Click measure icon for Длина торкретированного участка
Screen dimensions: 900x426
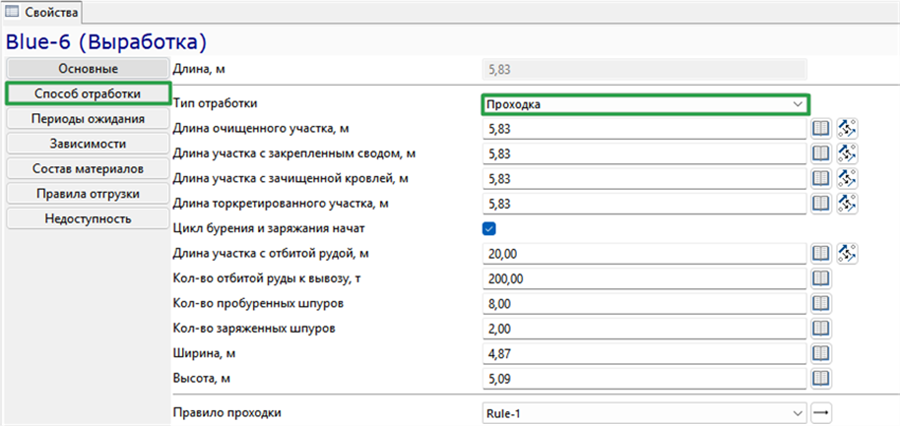click(847, 203)
